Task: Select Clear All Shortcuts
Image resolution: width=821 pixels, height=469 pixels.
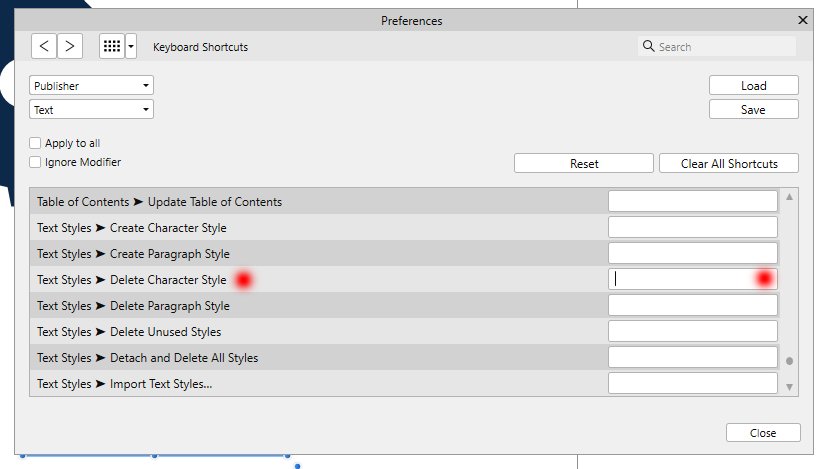Action: click(x=729, y=163)
